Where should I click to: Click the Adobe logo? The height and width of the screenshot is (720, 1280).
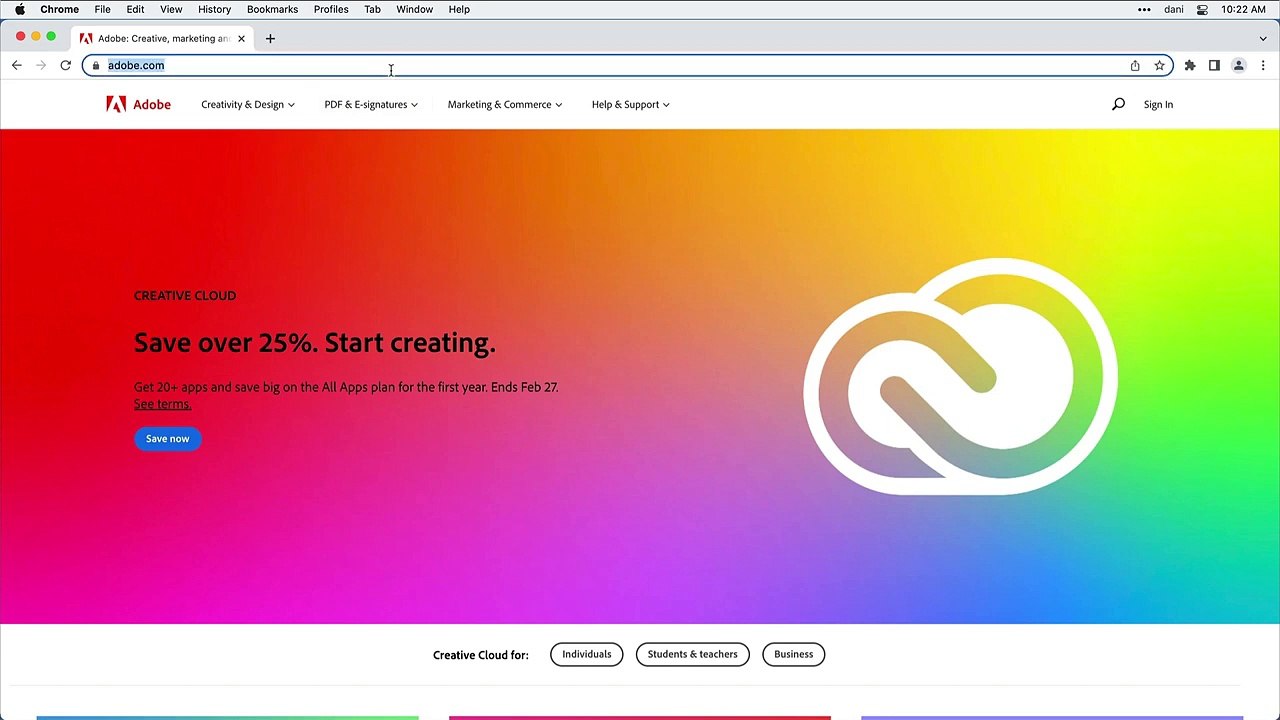coord(138,104)
